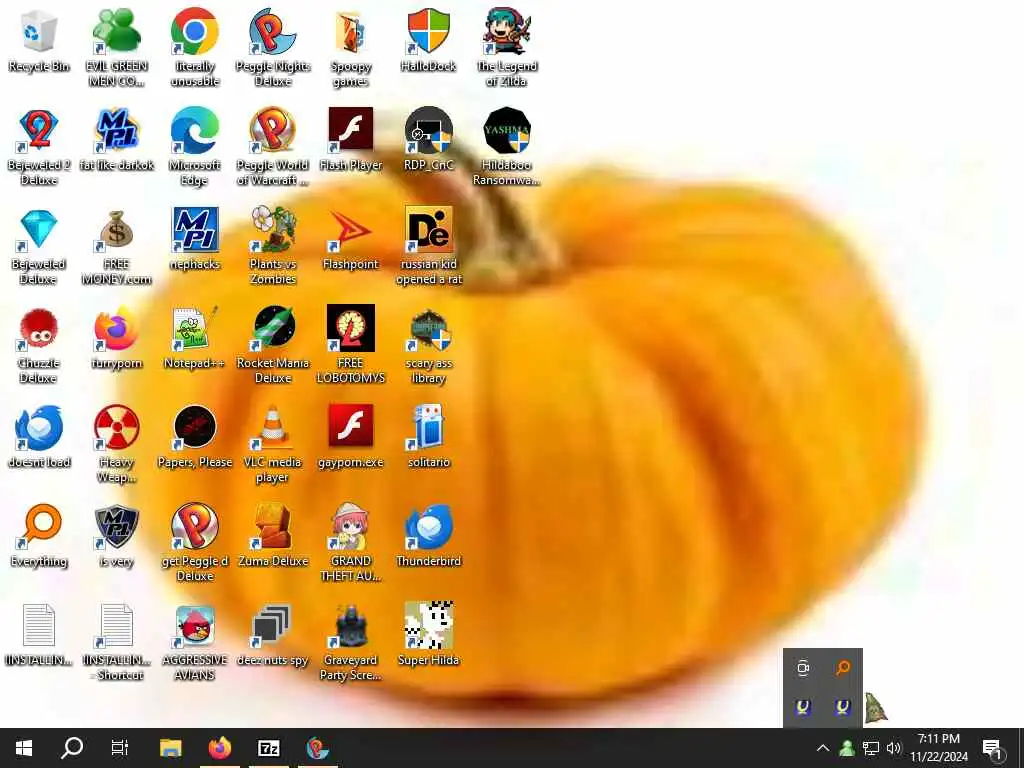The image size is (1024, 768).
Task: Launch the Heavy Weapon radiation icon
Action: [116, 444]
